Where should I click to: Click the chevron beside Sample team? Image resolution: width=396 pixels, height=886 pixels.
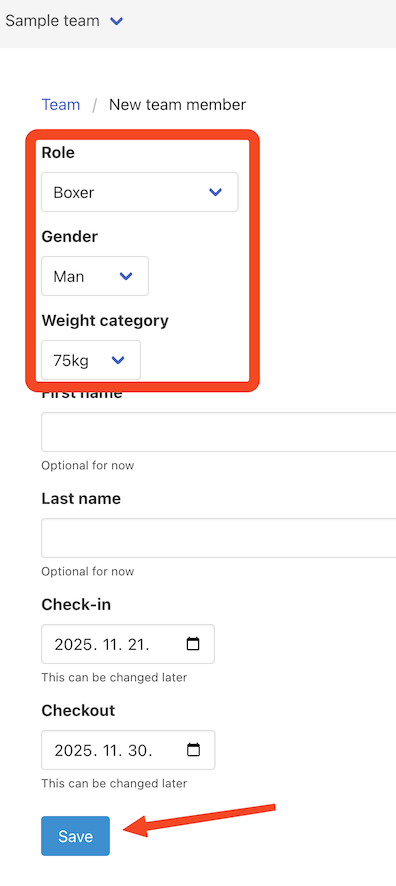point(116,21)
